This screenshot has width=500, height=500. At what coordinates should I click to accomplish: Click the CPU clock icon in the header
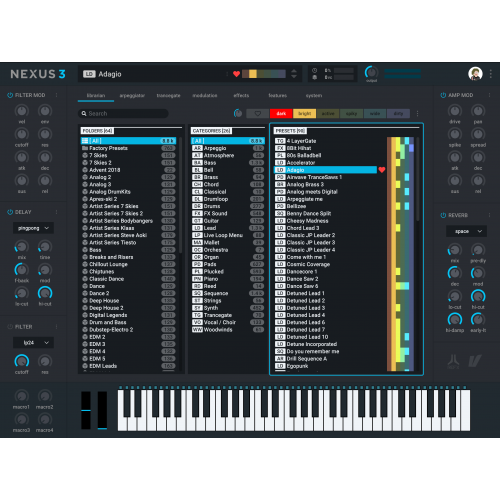[x=314, y=70]
